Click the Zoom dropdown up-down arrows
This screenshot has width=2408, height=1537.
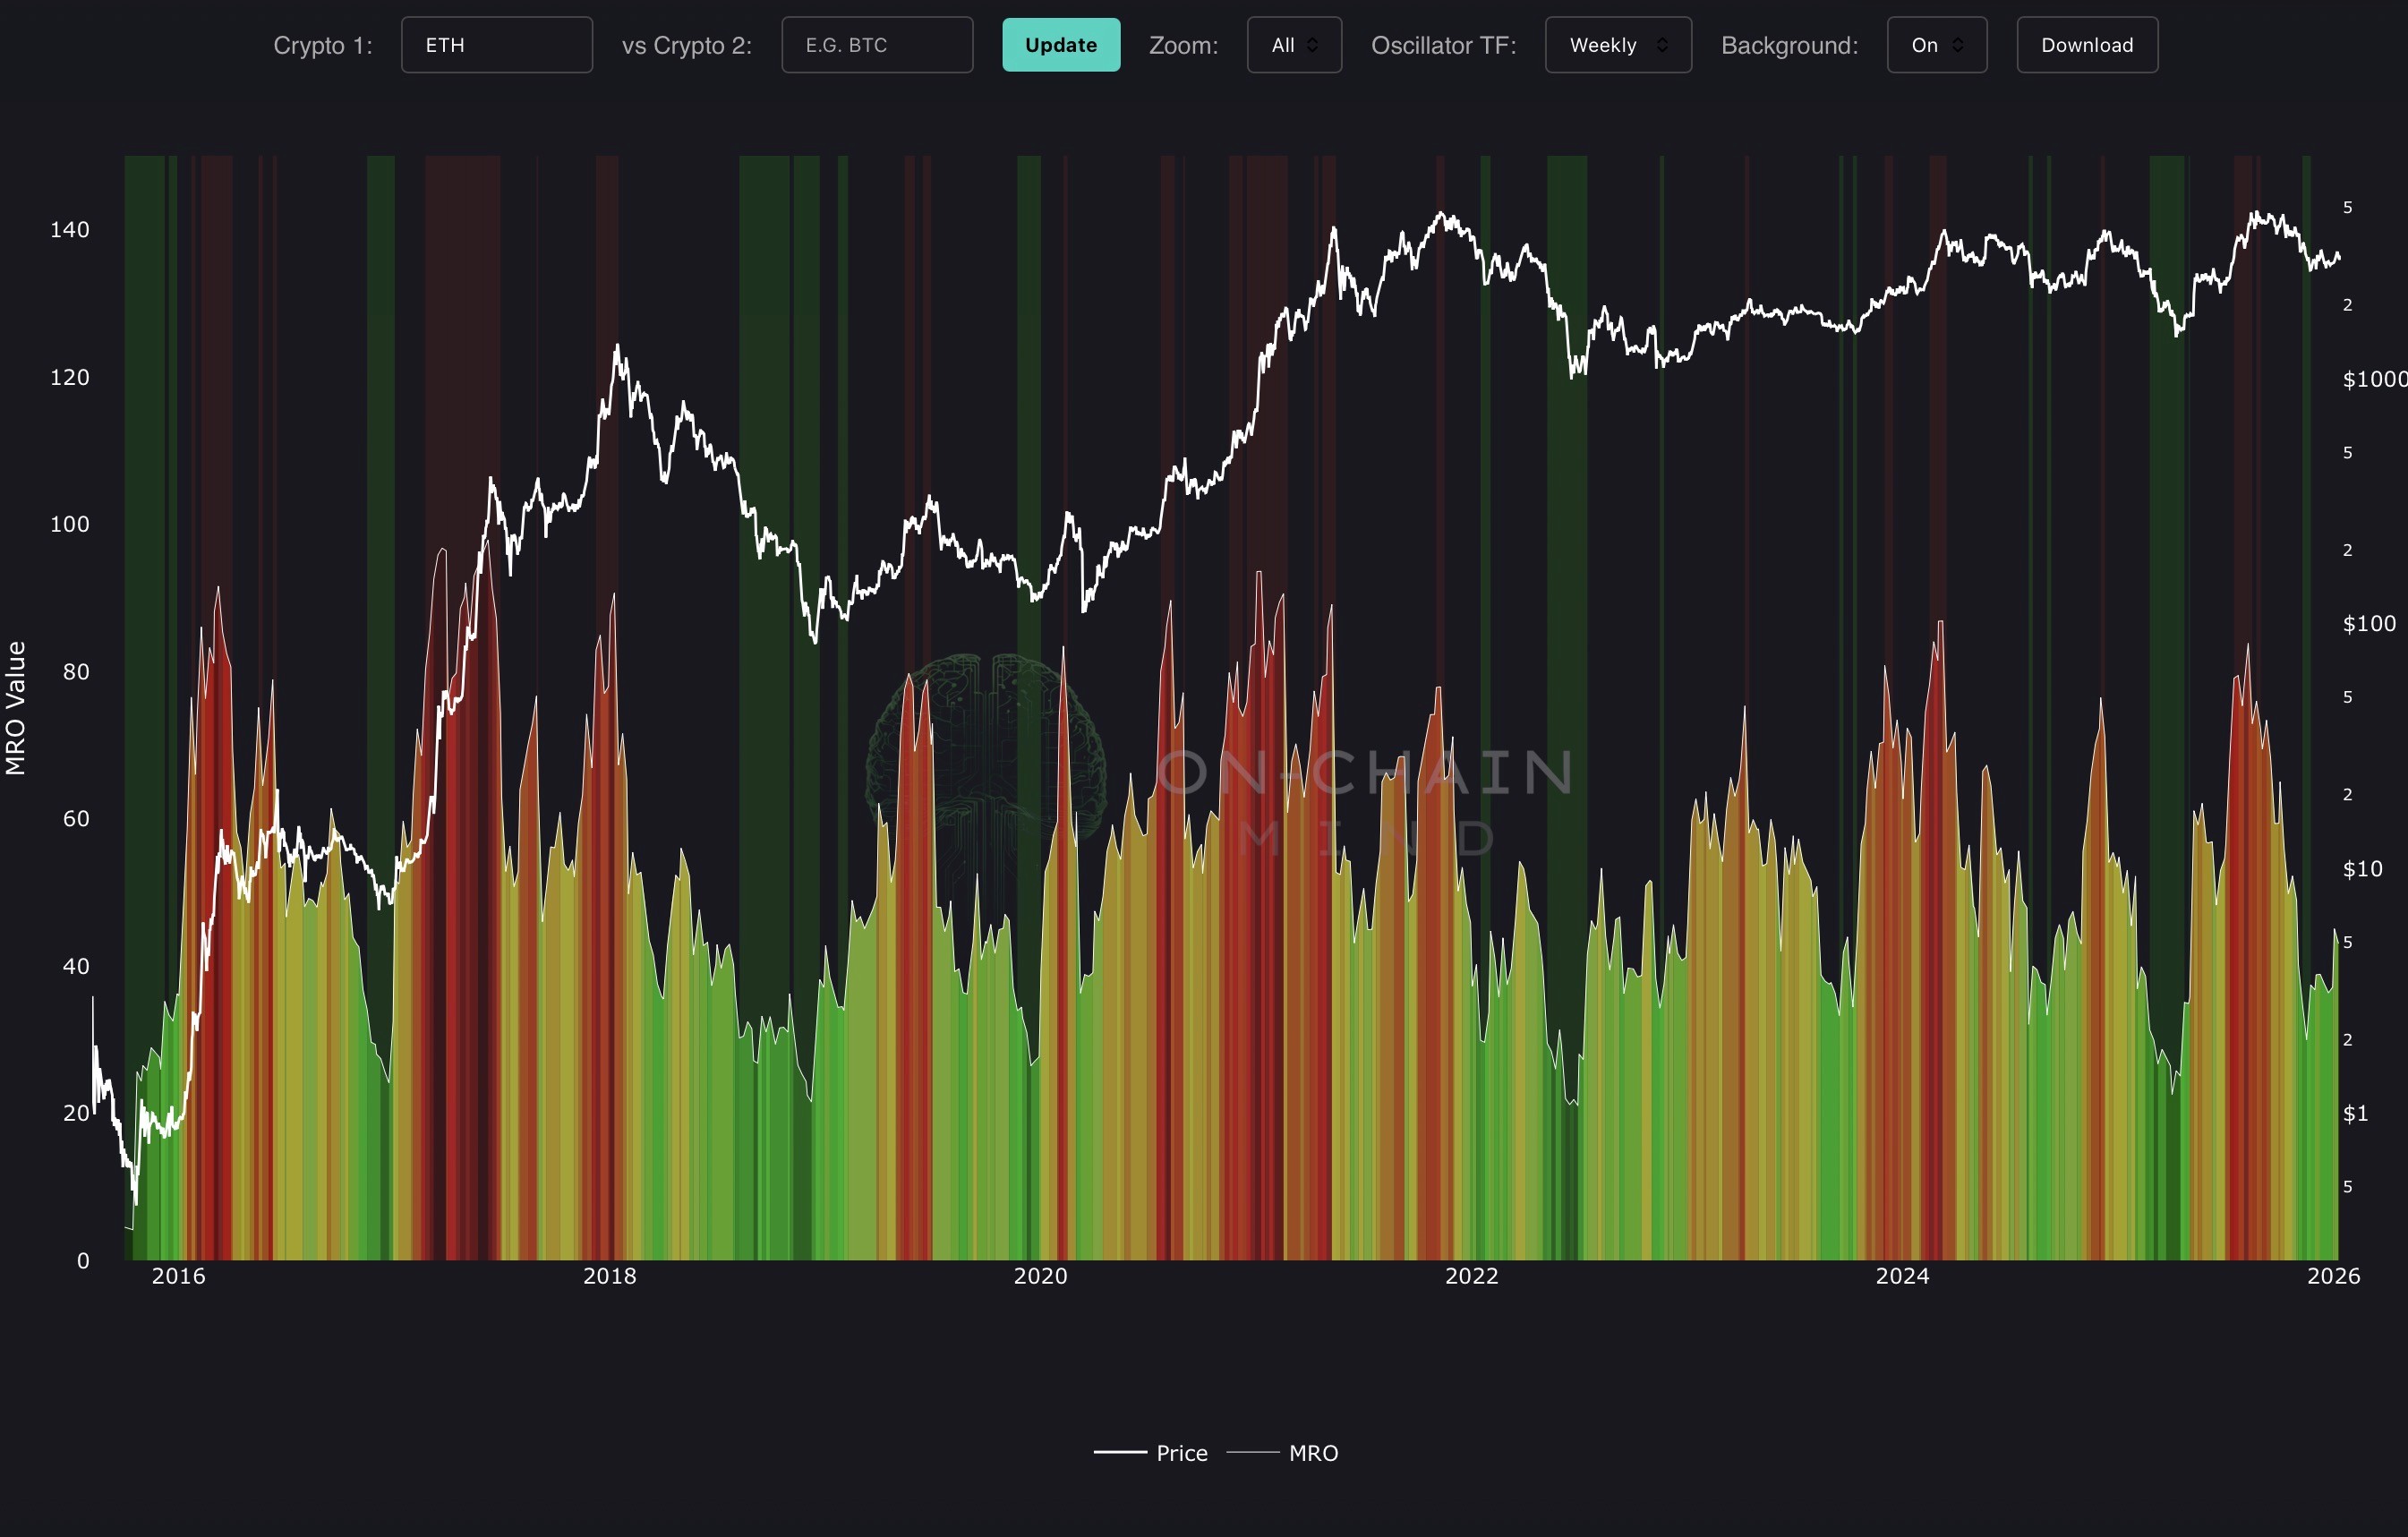click(x=1313, y=45)
